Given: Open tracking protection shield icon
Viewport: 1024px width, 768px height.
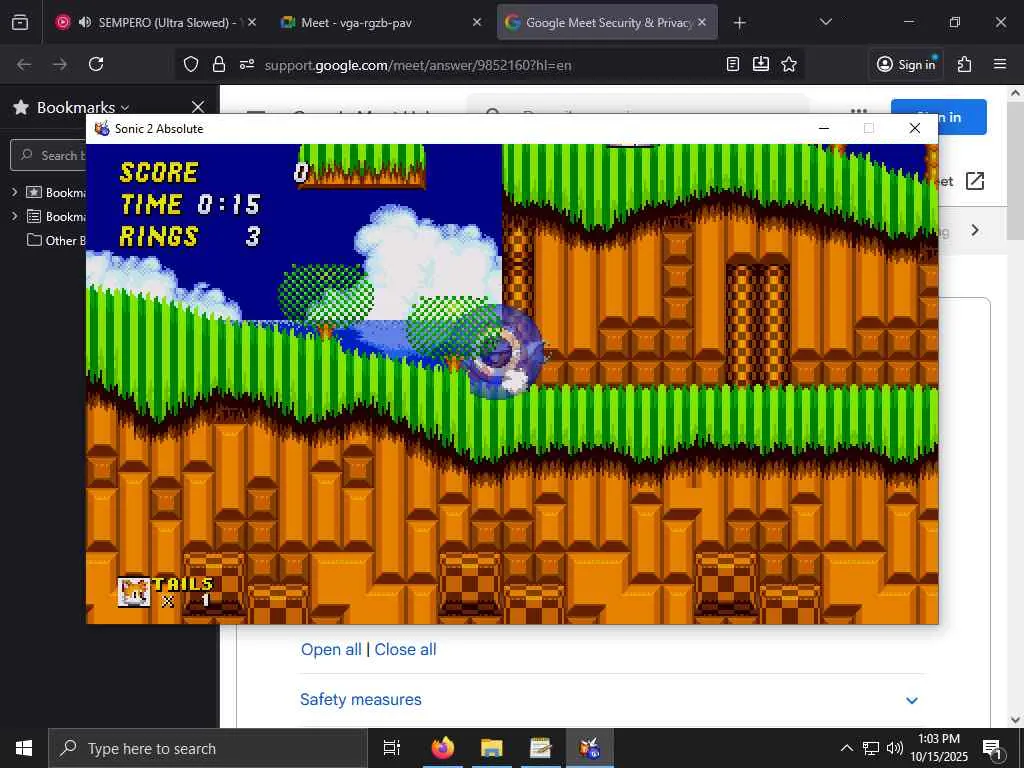Looking at the screenshot, I should pyautogui.click(x=191, y=64).
